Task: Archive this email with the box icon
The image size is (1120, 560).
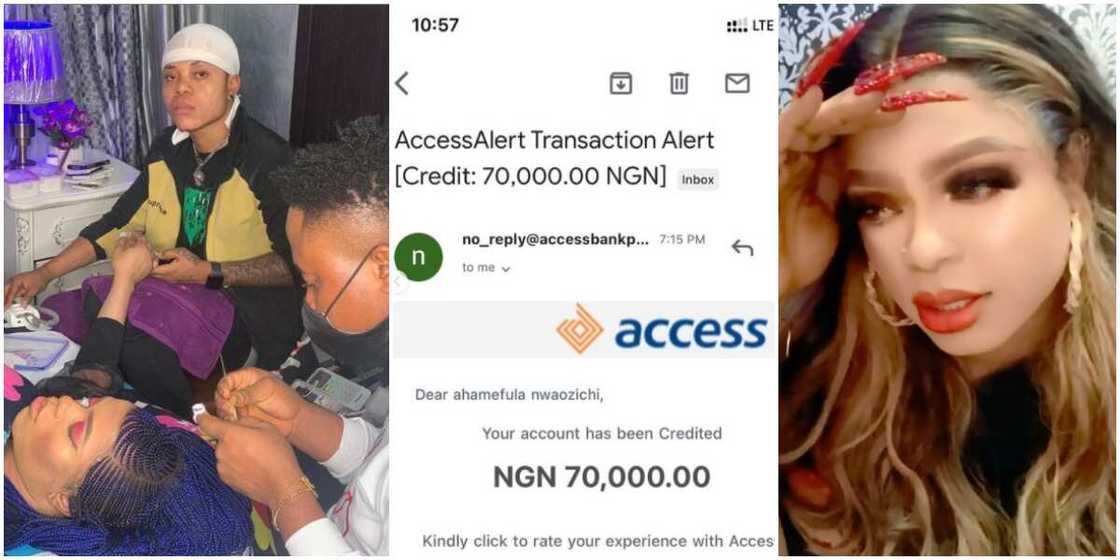Action: 621,84
